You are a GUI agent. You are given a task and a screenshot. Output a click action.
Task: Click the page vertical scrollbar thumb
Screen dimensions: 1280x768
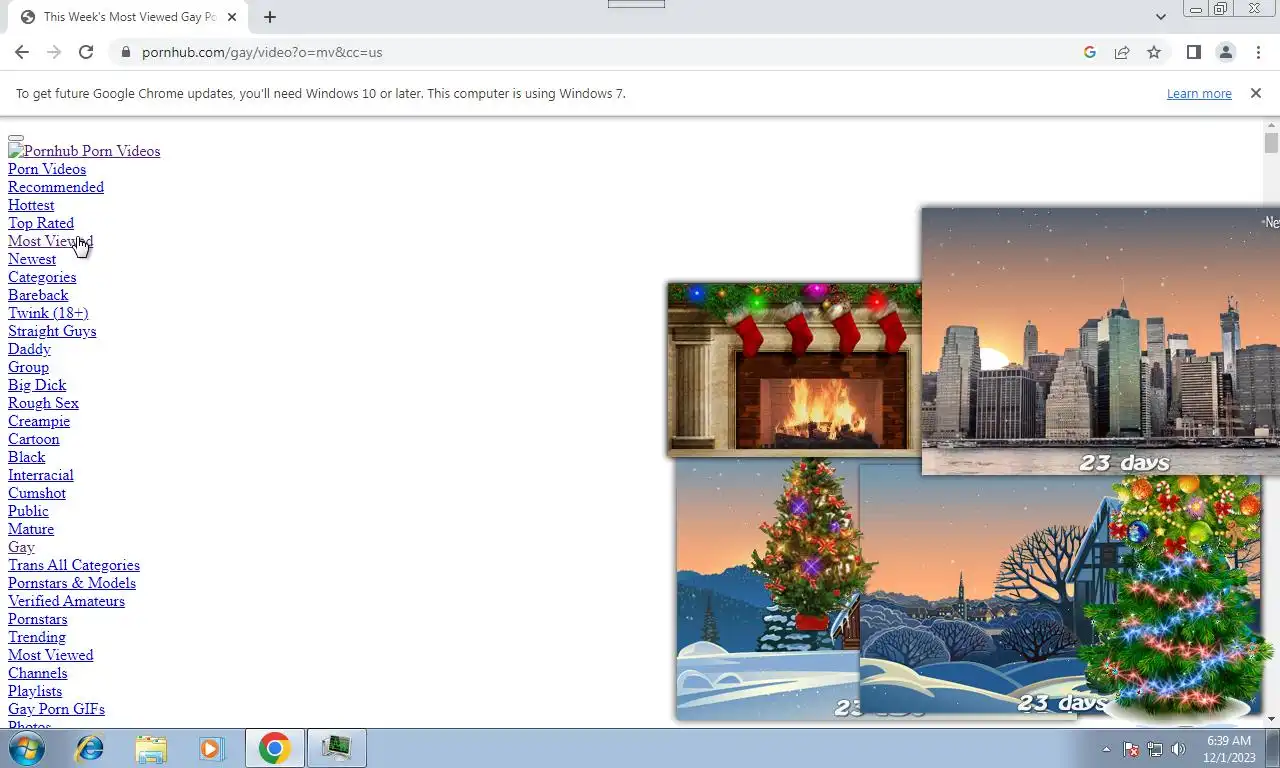click(1271, 143)
